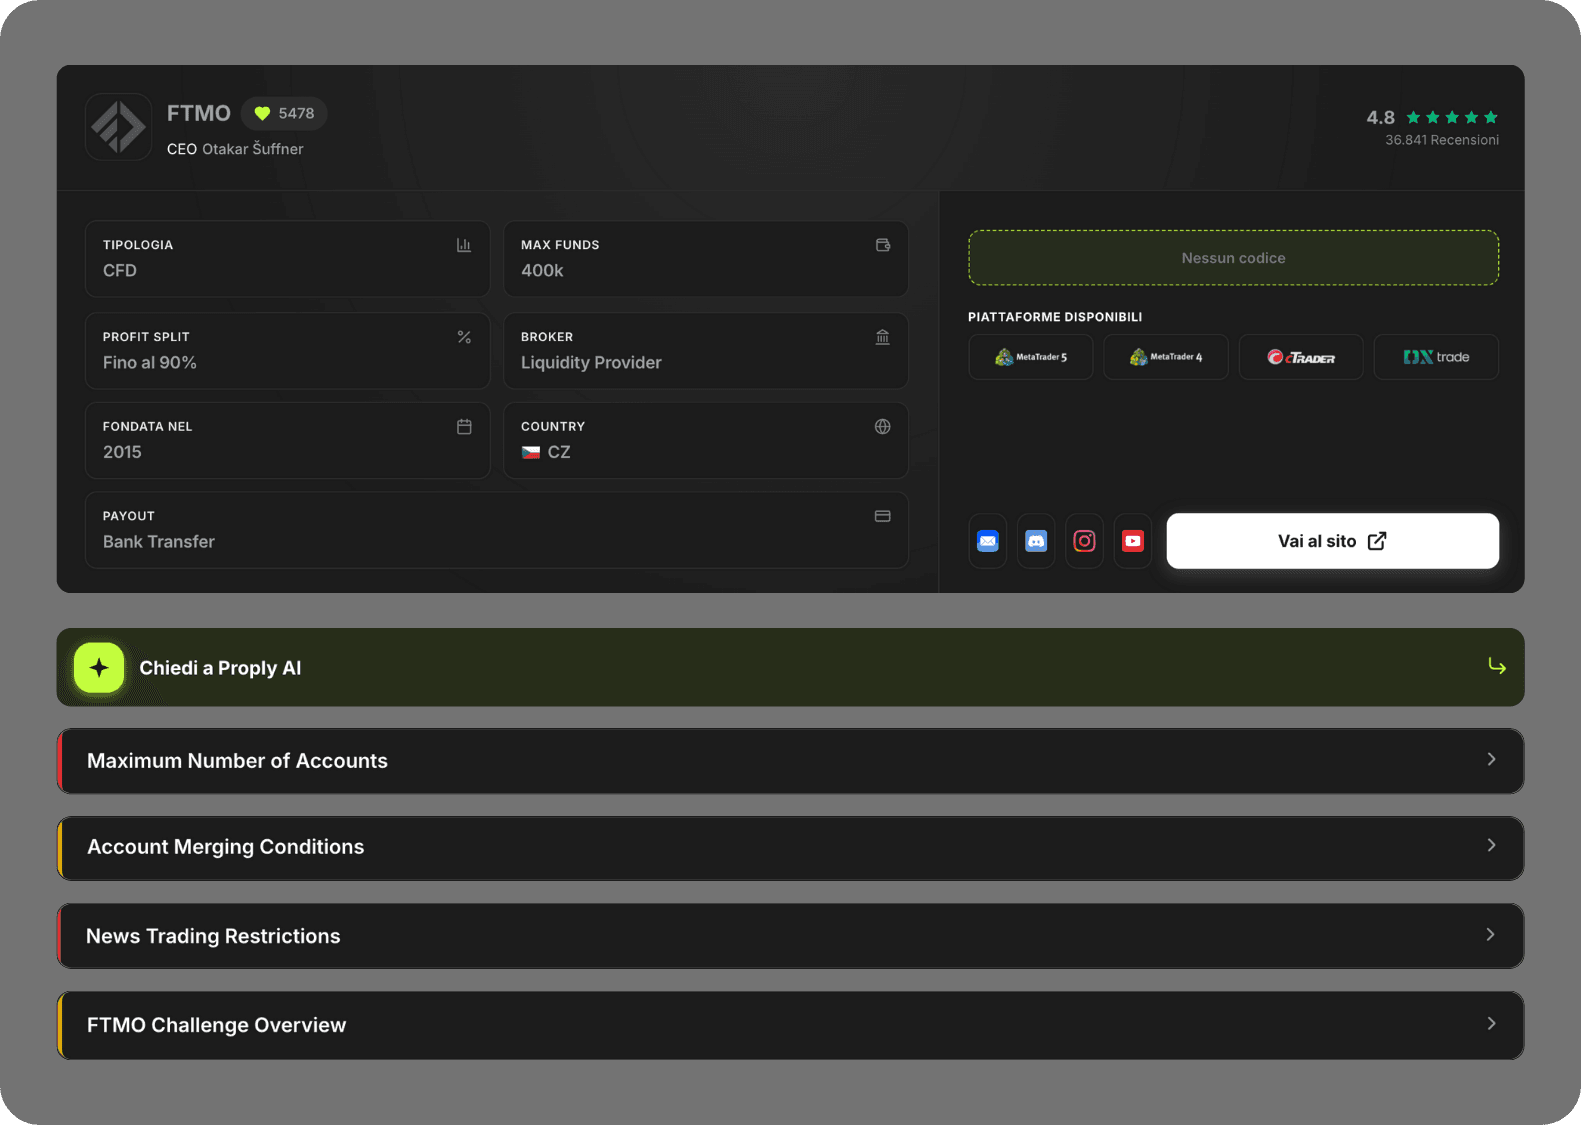Image resolution: width=1581 pixels, height=1125 pixels.
Task: Click CEO Otakar Šuffner text
Action: click(235, 149)
